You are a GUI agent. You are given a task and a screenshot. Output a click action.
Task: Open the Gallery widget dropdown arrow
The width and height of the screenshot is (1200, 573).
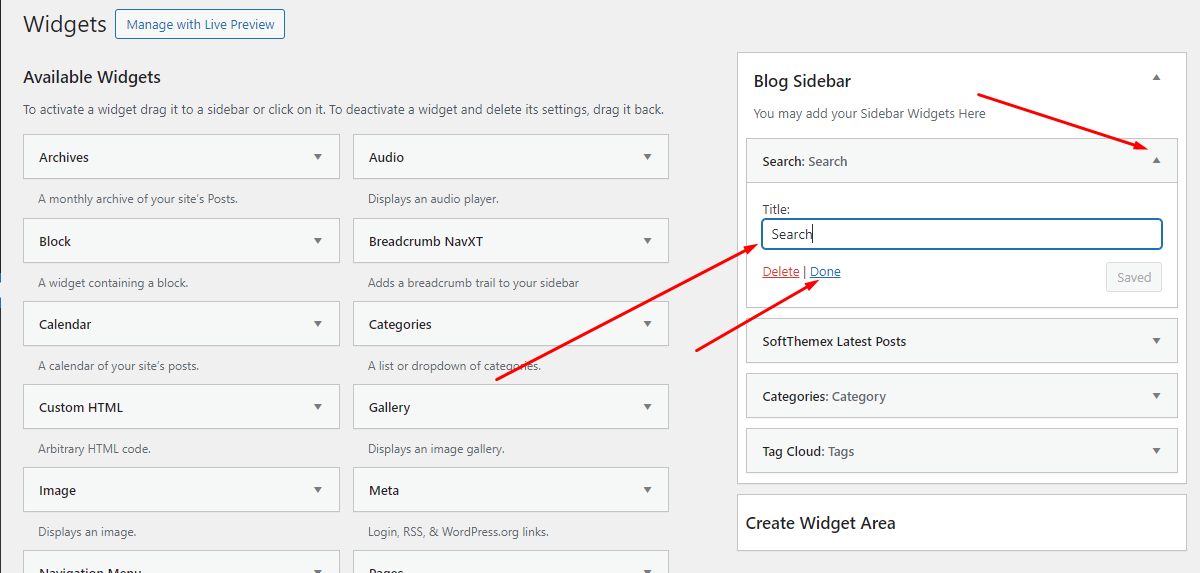pos(648,407)
